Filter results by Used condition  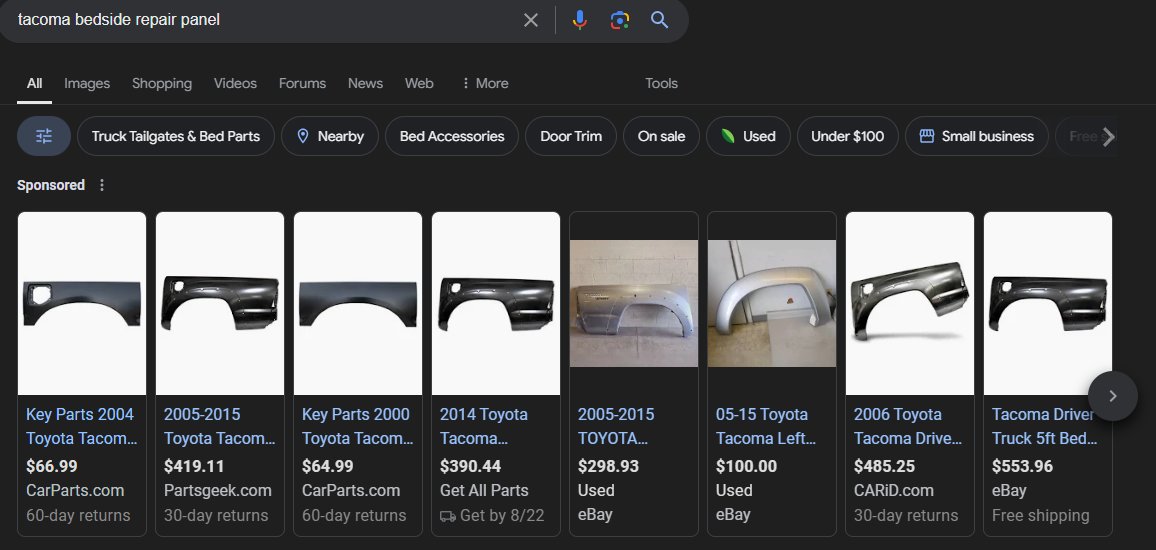pyautogui.click(x=748, y=136)
